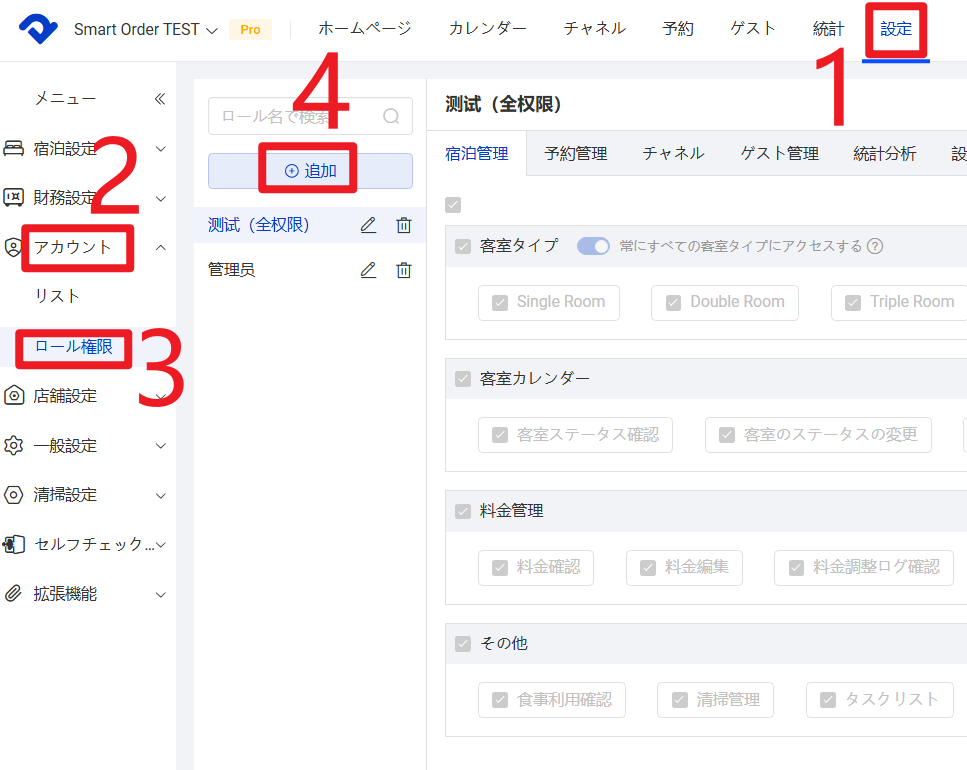Switch to the 予約管理 permission tab
Viewport: 967px width, 770px height.
[575, 154]
